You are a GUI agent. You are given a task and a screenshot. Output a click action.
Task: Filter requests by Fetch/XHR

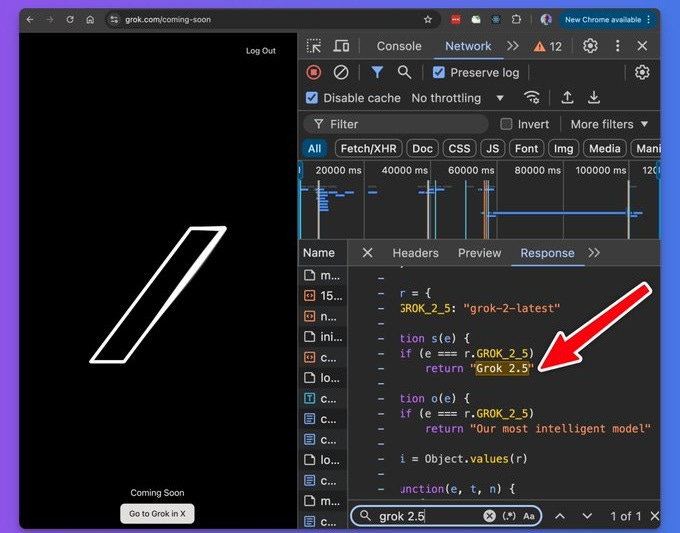[369, 149]
